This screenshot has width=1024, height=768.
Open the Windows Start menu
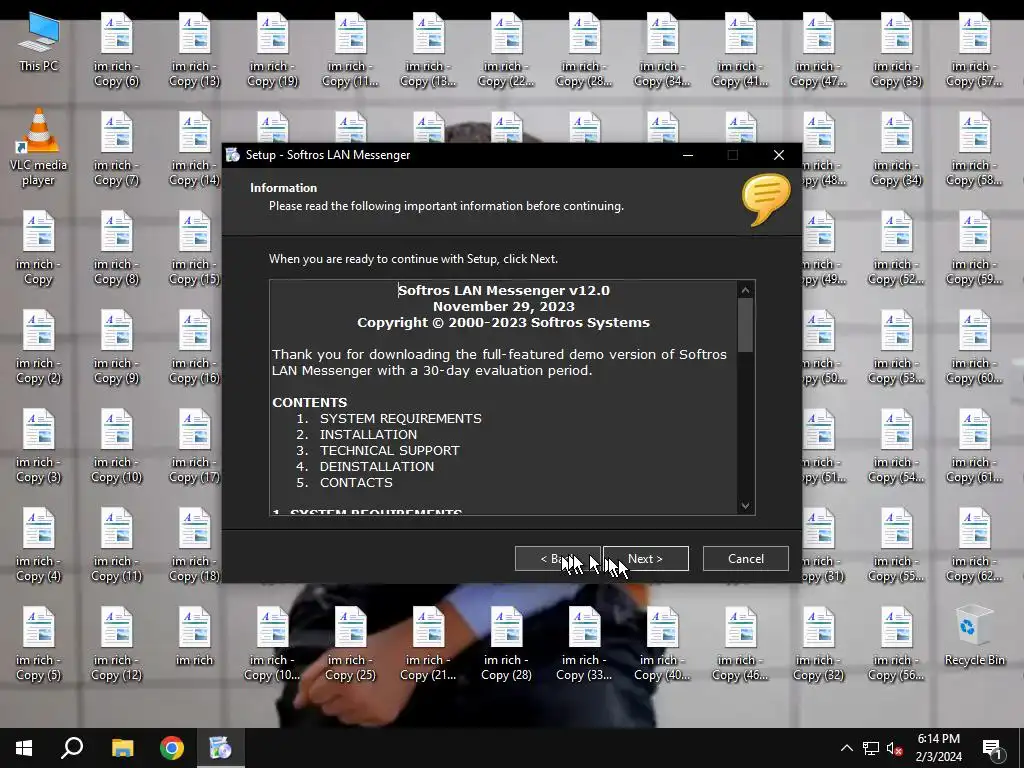[24, 748]
